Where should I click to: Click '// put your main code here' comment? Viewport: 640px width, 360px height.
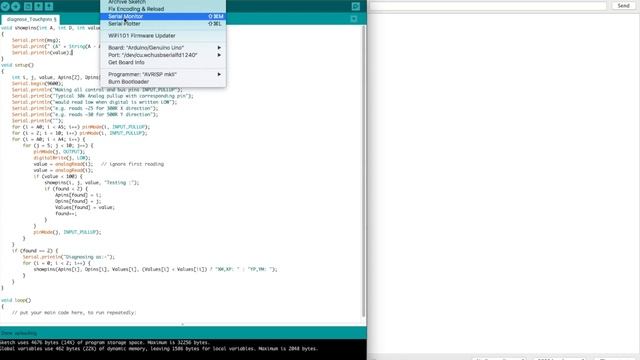[x=74, y=312]
